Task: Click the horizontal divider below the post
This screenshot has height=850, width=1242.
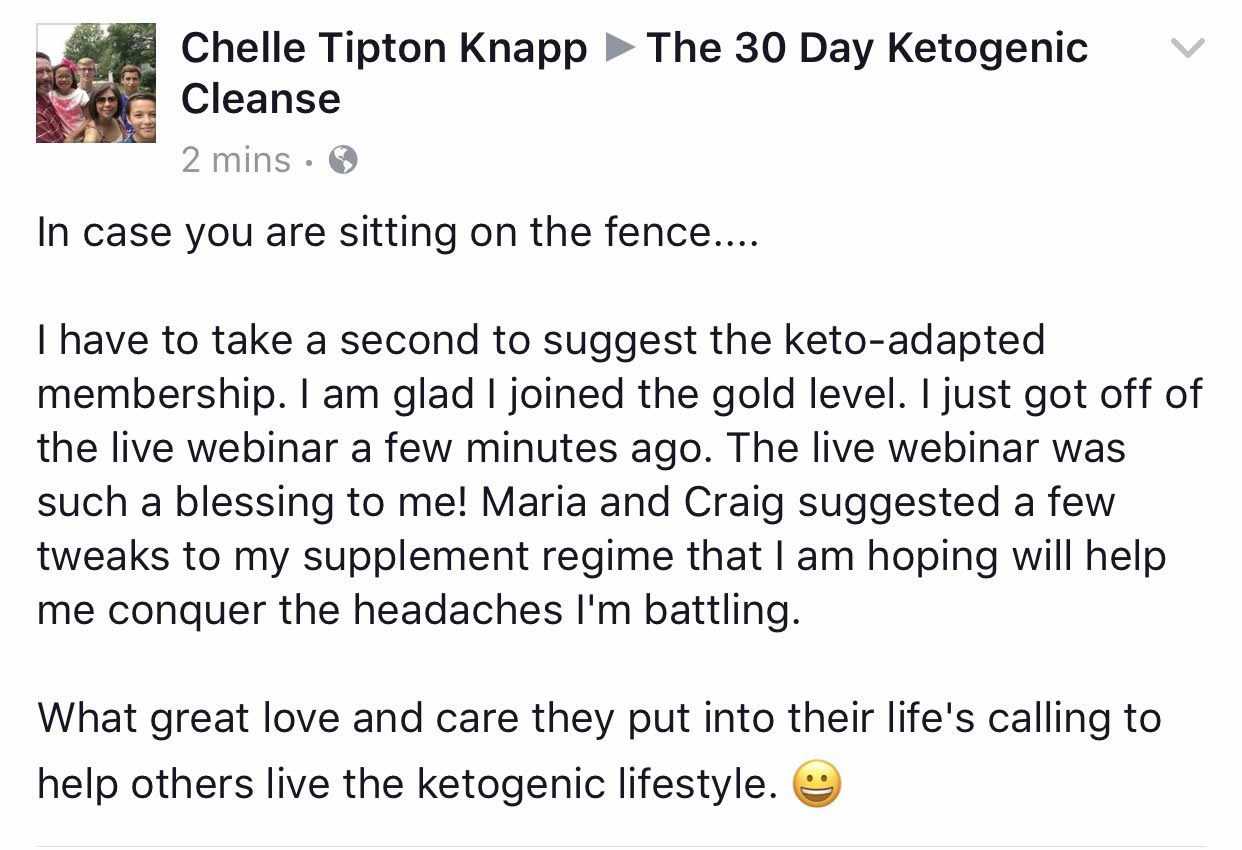Action: [621, 846]
